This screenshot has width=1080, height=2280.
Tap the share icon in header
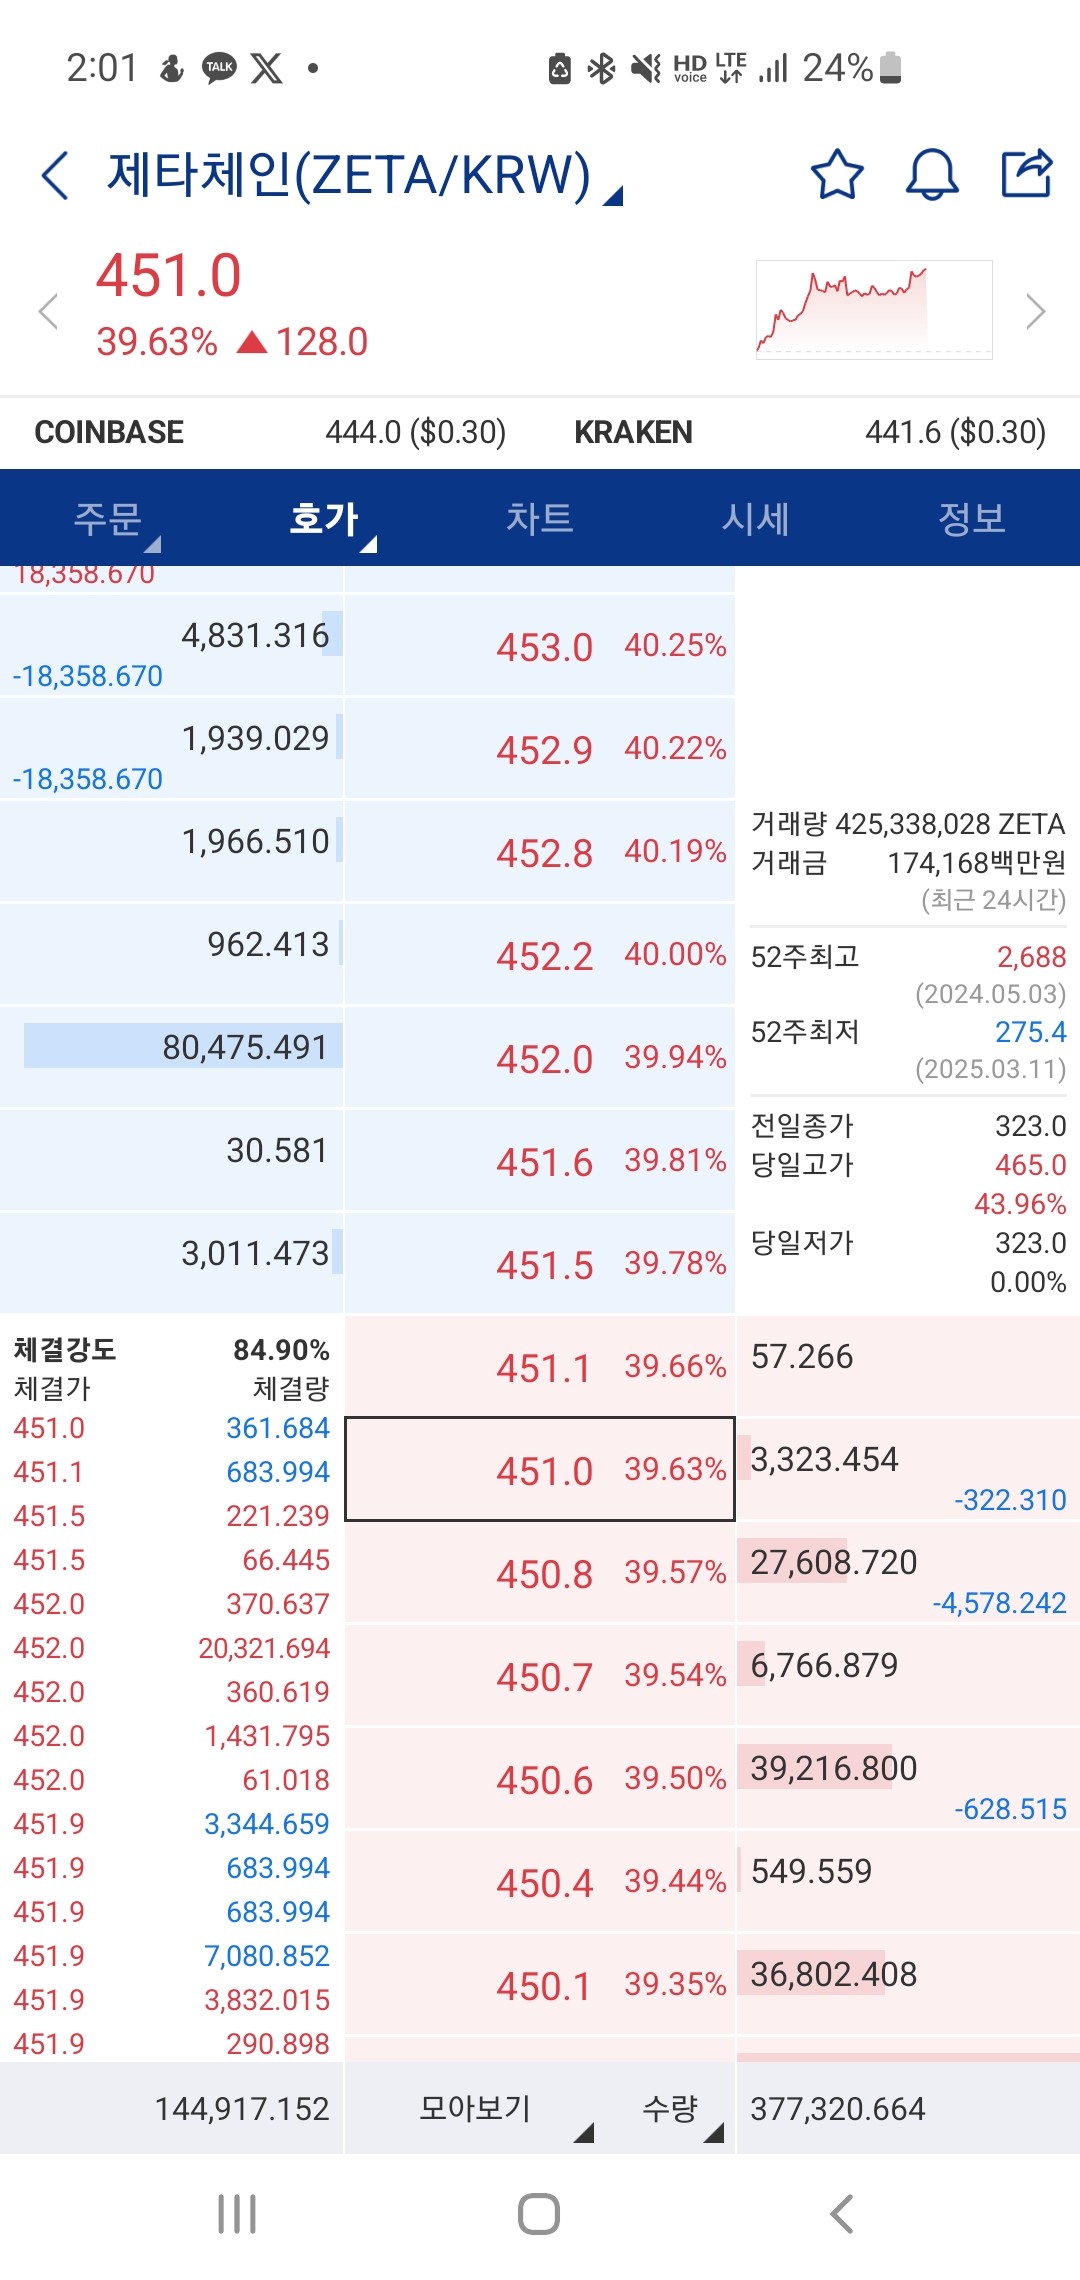[x=1027, y=174]
